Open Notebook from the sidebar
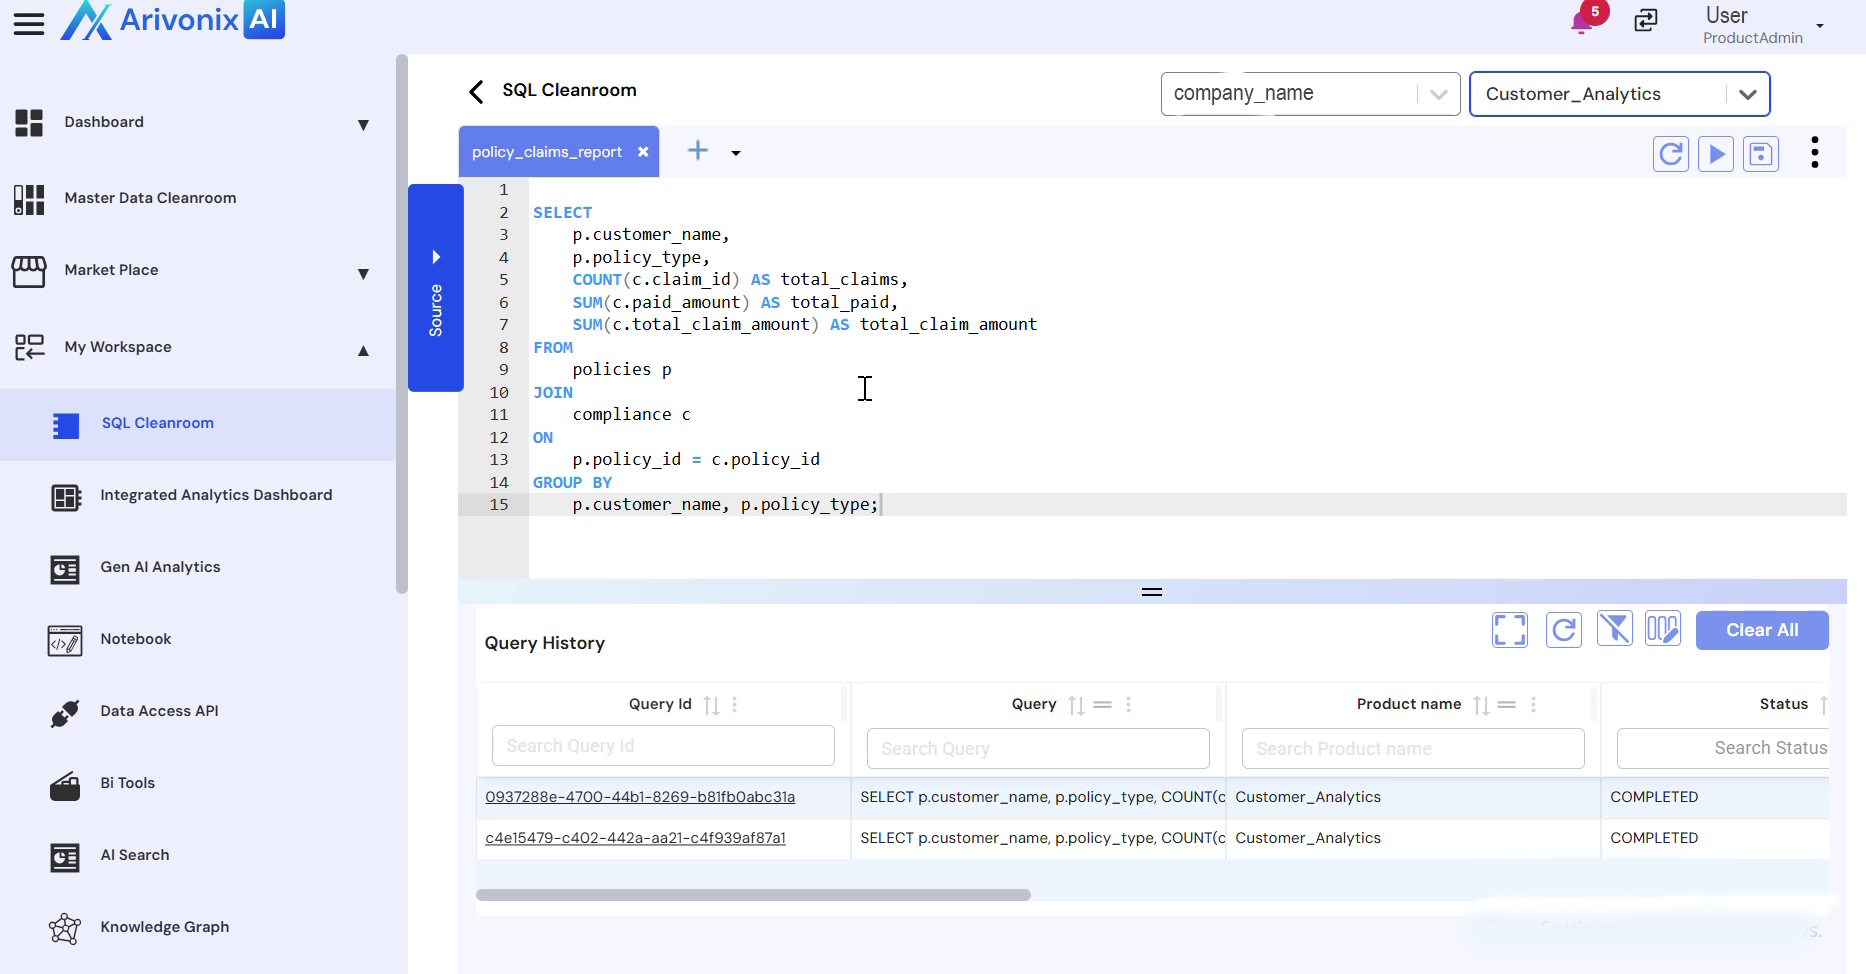The height and width of the screenshot is (974, 1866). point(136,639)
